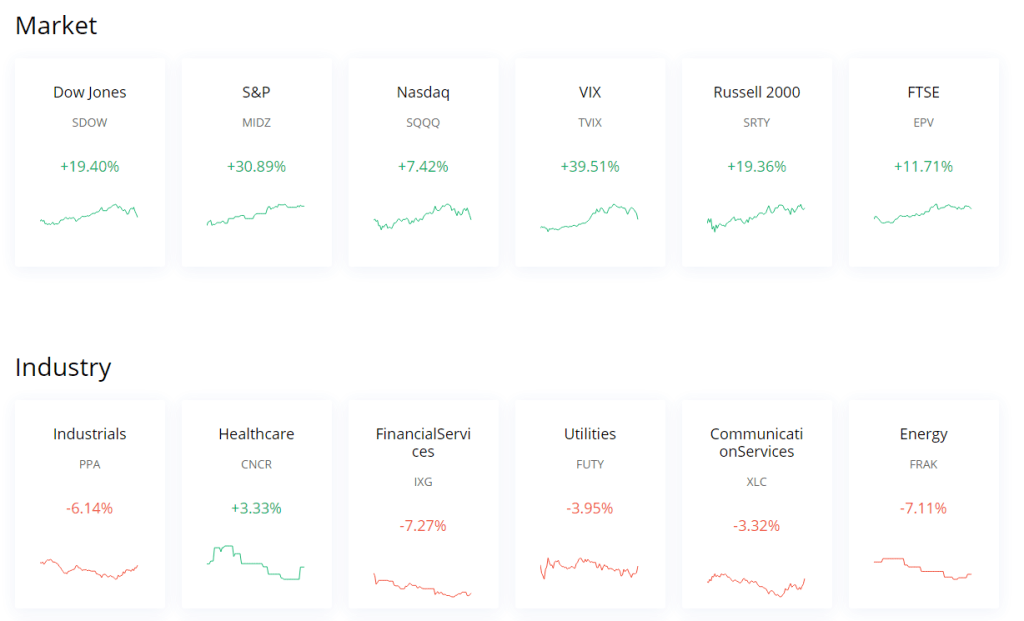
Task: Click the Healthcare green sparkline chart
Action: [x=256, y=563]
